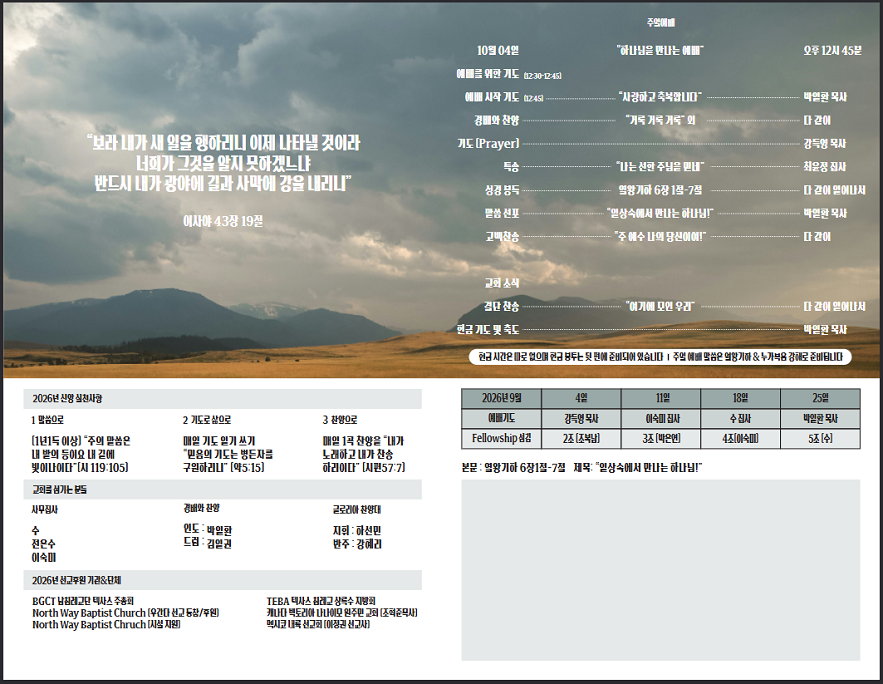Click "다 같이" in the 경배와 찬양 row
Viewport: 883px width, 684px height.
817,120
